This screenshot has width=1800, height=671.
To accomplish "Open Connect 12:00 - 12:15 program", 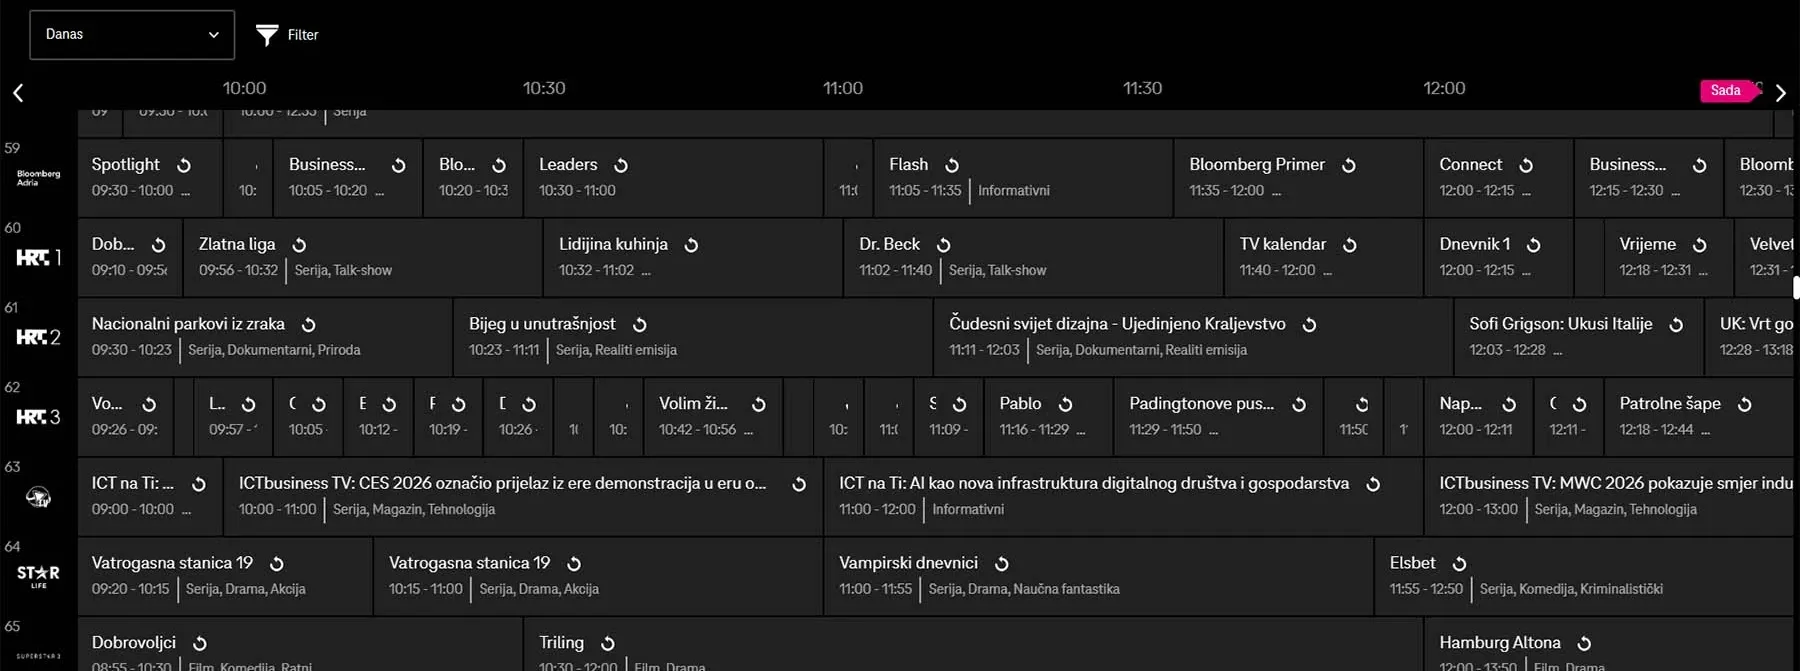I will click(x=1498, y=178).
